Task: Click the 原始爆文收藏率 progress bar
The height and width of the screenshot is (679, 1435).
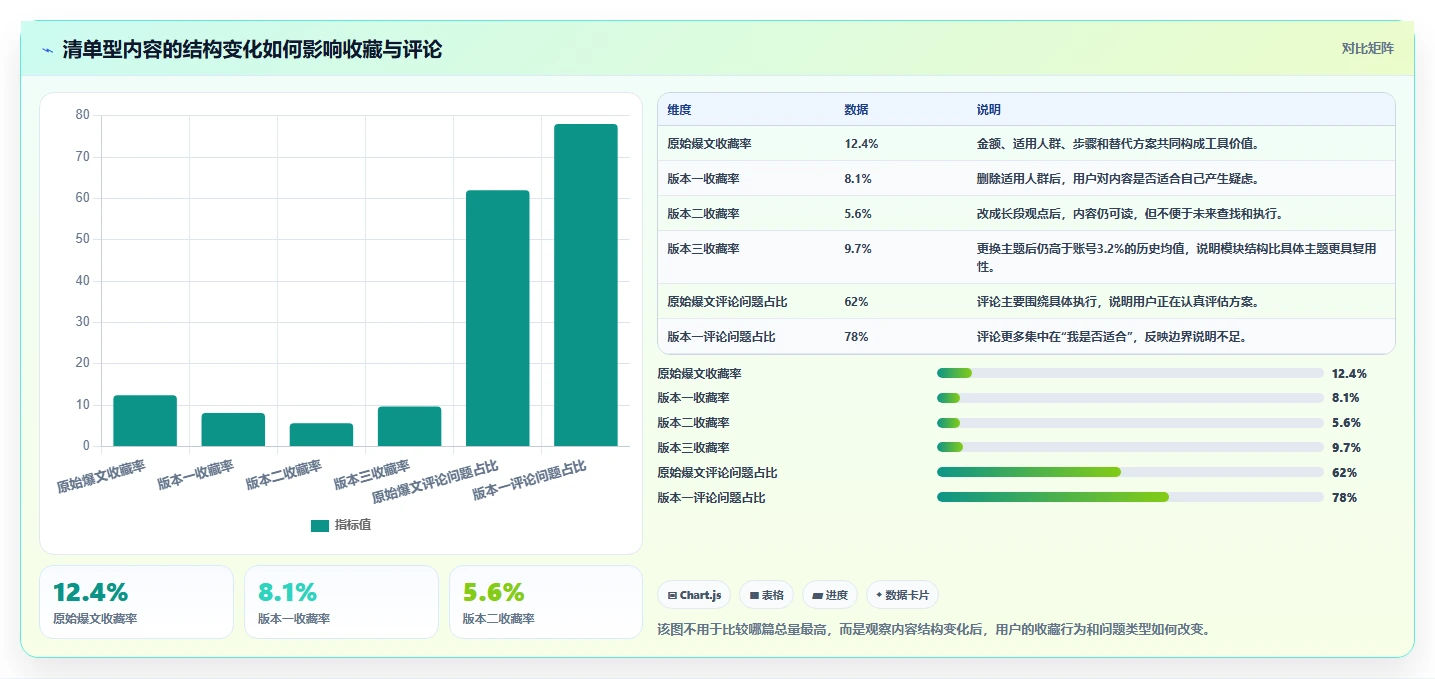Action: (1130, 373)
